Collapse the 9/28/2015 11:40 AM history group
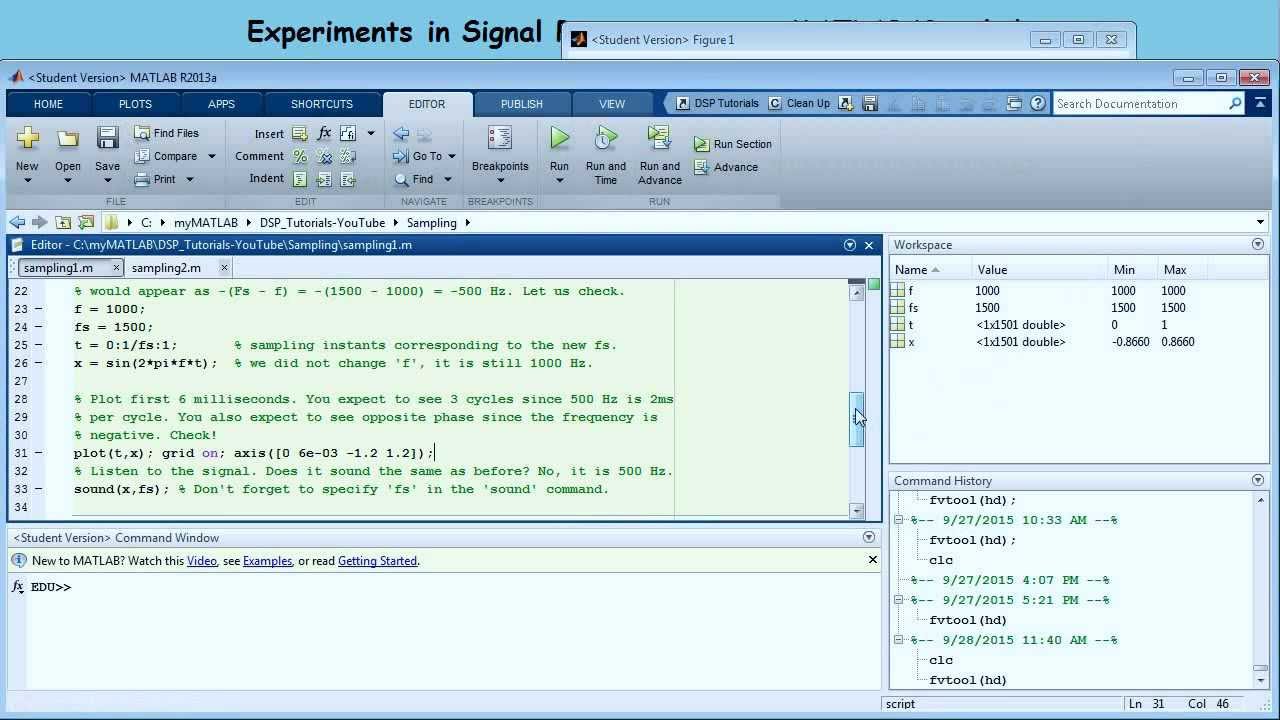The width and height of the screenshot is (1280, 720). pos(898,640)
